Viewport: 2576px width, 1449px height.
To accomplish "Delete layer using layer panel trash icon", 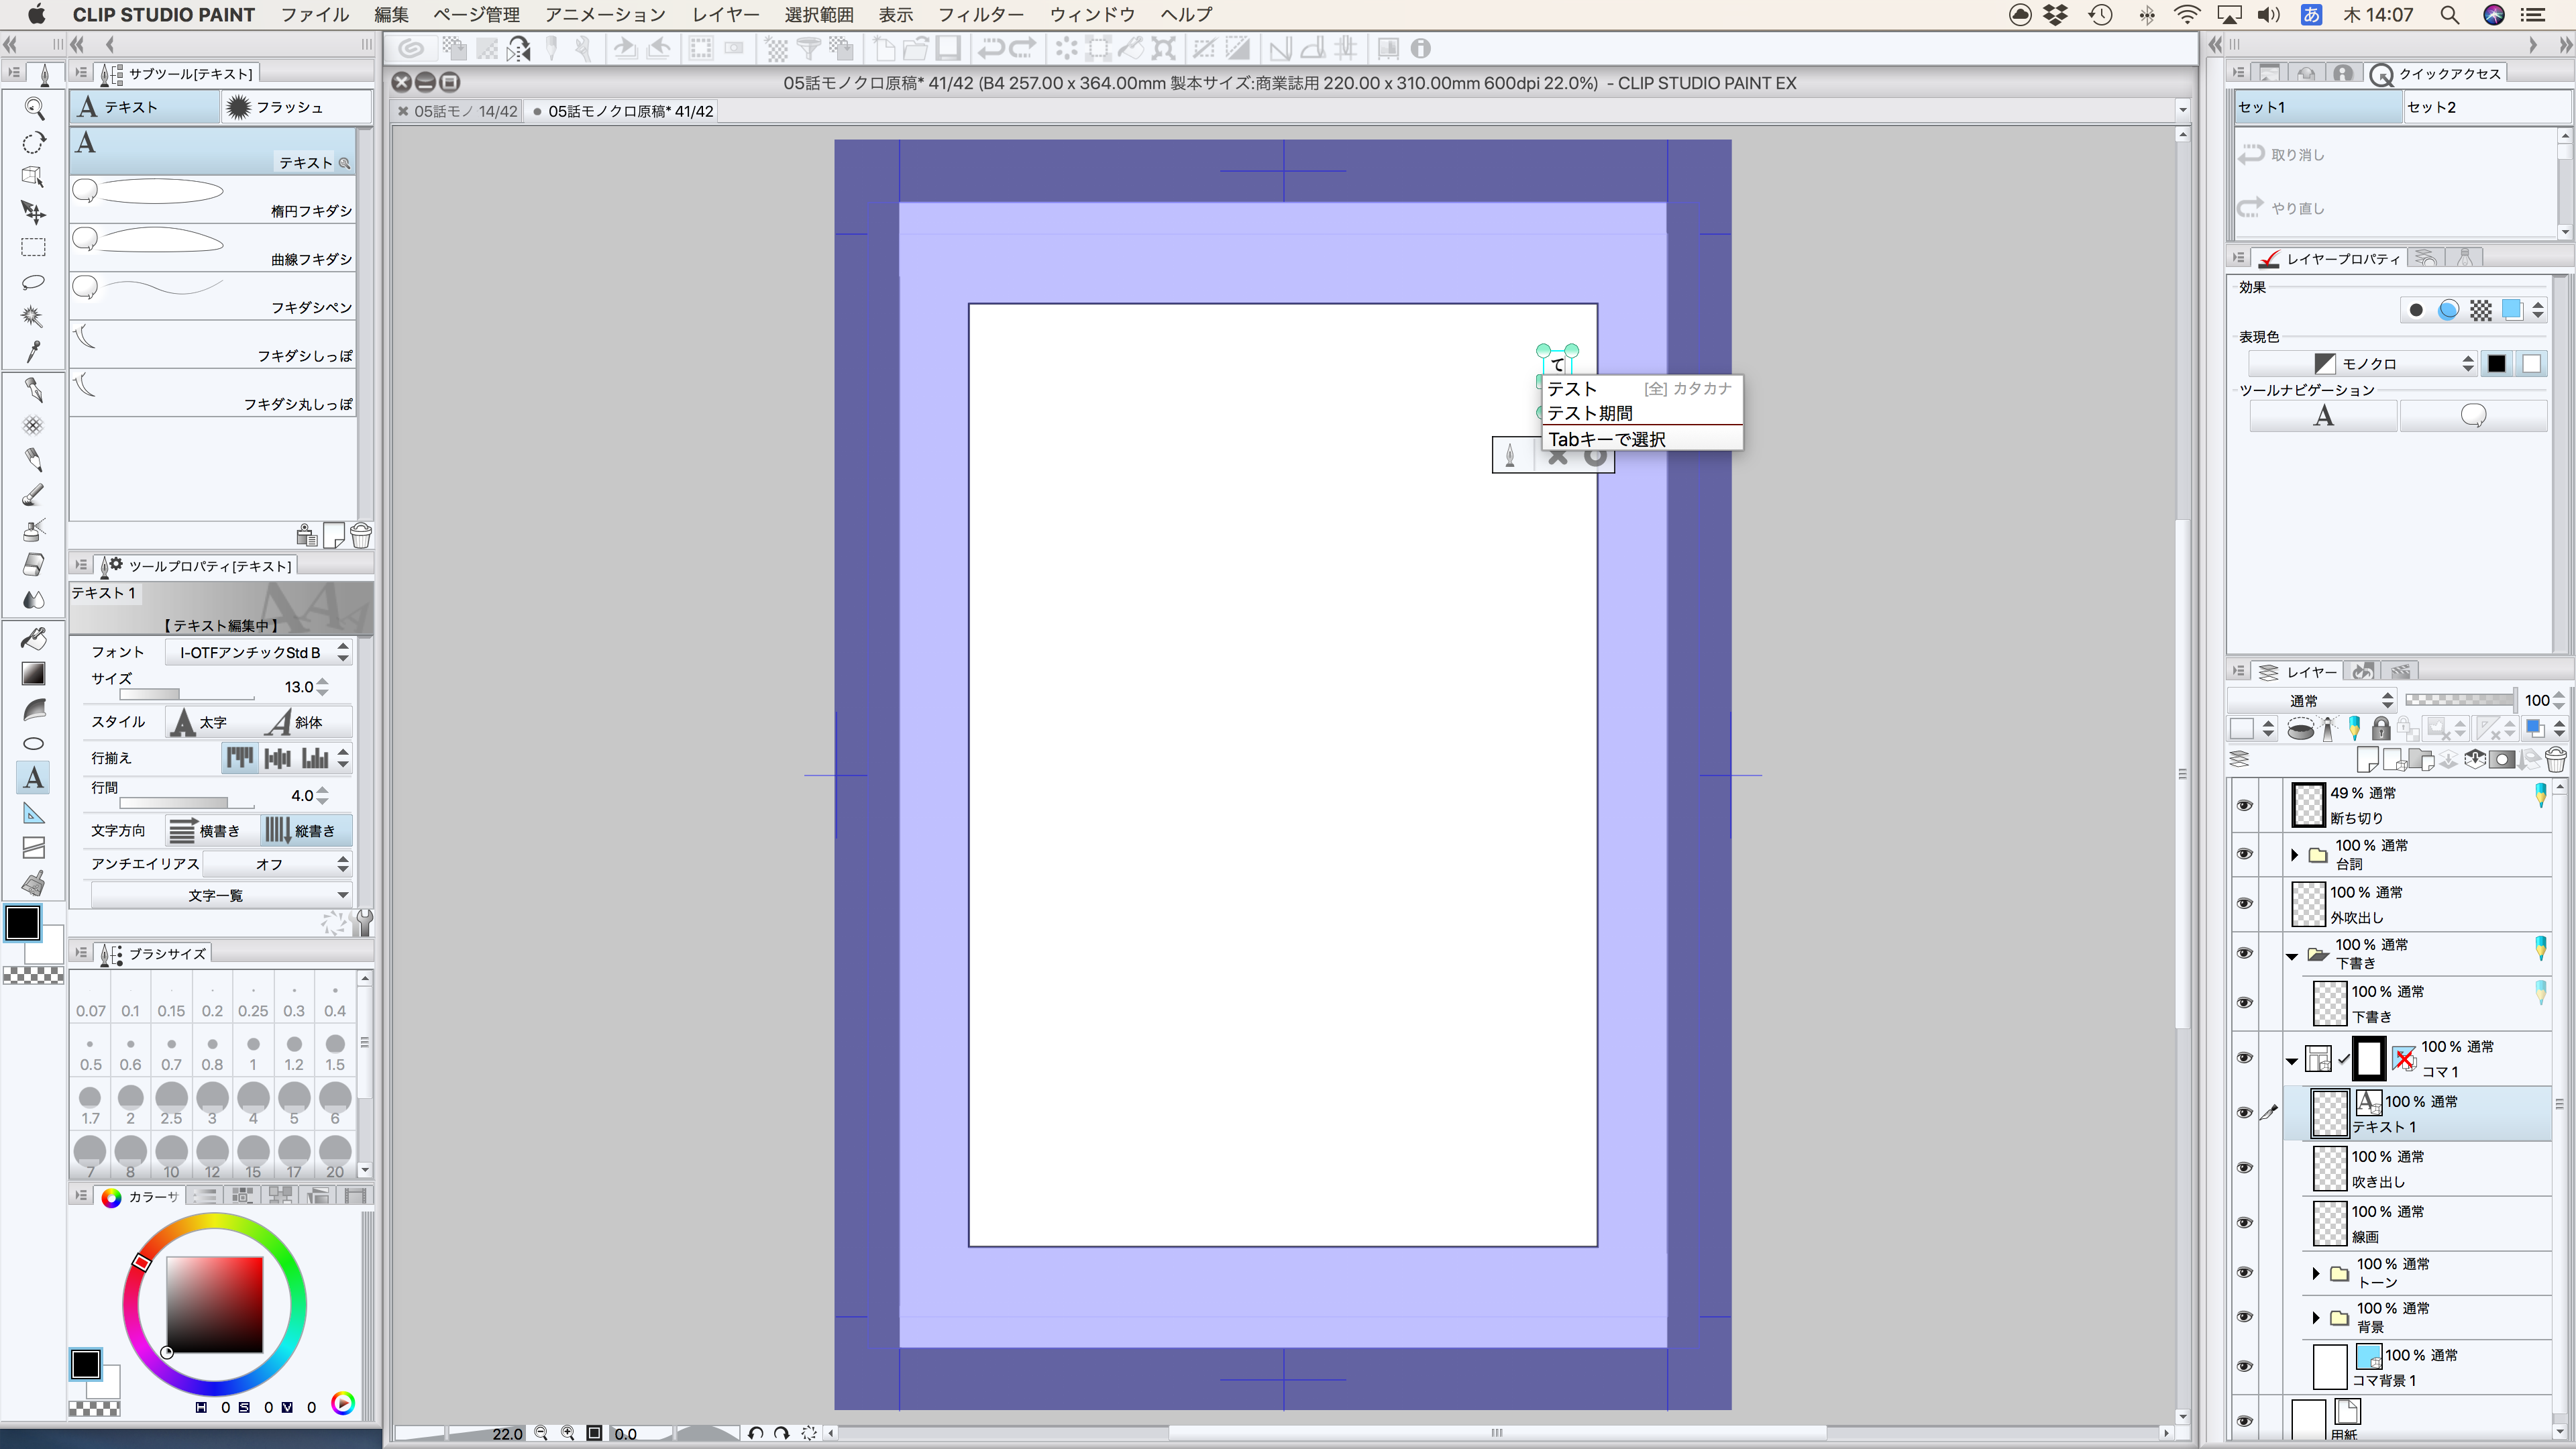I will point(2555,760).
